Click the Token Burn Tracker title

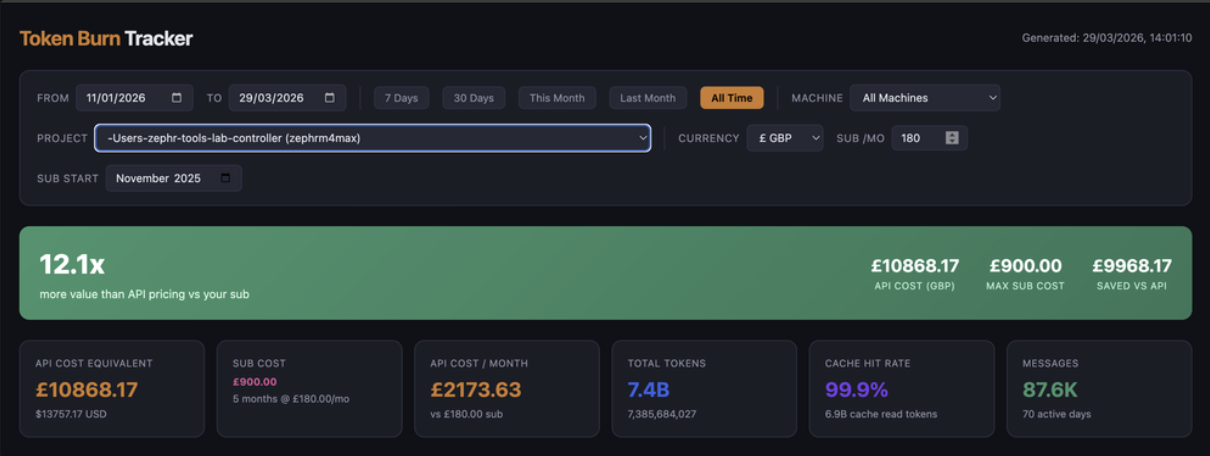tap(106, 39)
